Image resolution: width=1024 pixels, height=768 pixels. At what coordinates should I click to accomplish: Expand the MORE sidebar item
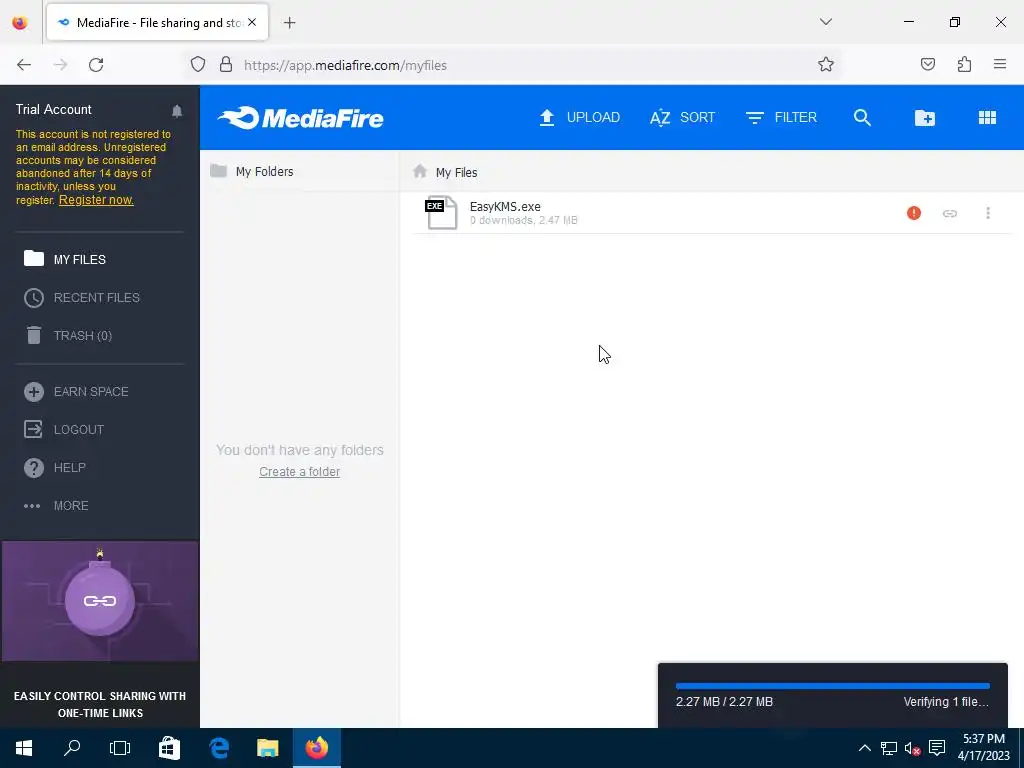(x=56, y=505)
